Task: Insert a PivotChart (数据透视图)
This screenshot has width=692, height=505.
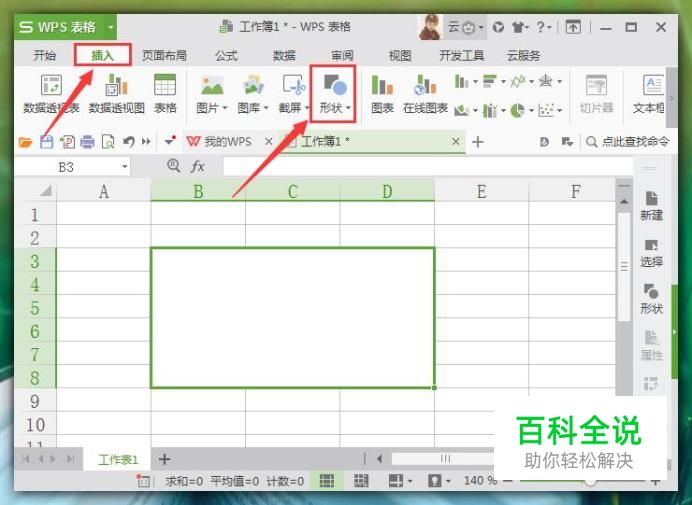Action: tap(117, 94)
